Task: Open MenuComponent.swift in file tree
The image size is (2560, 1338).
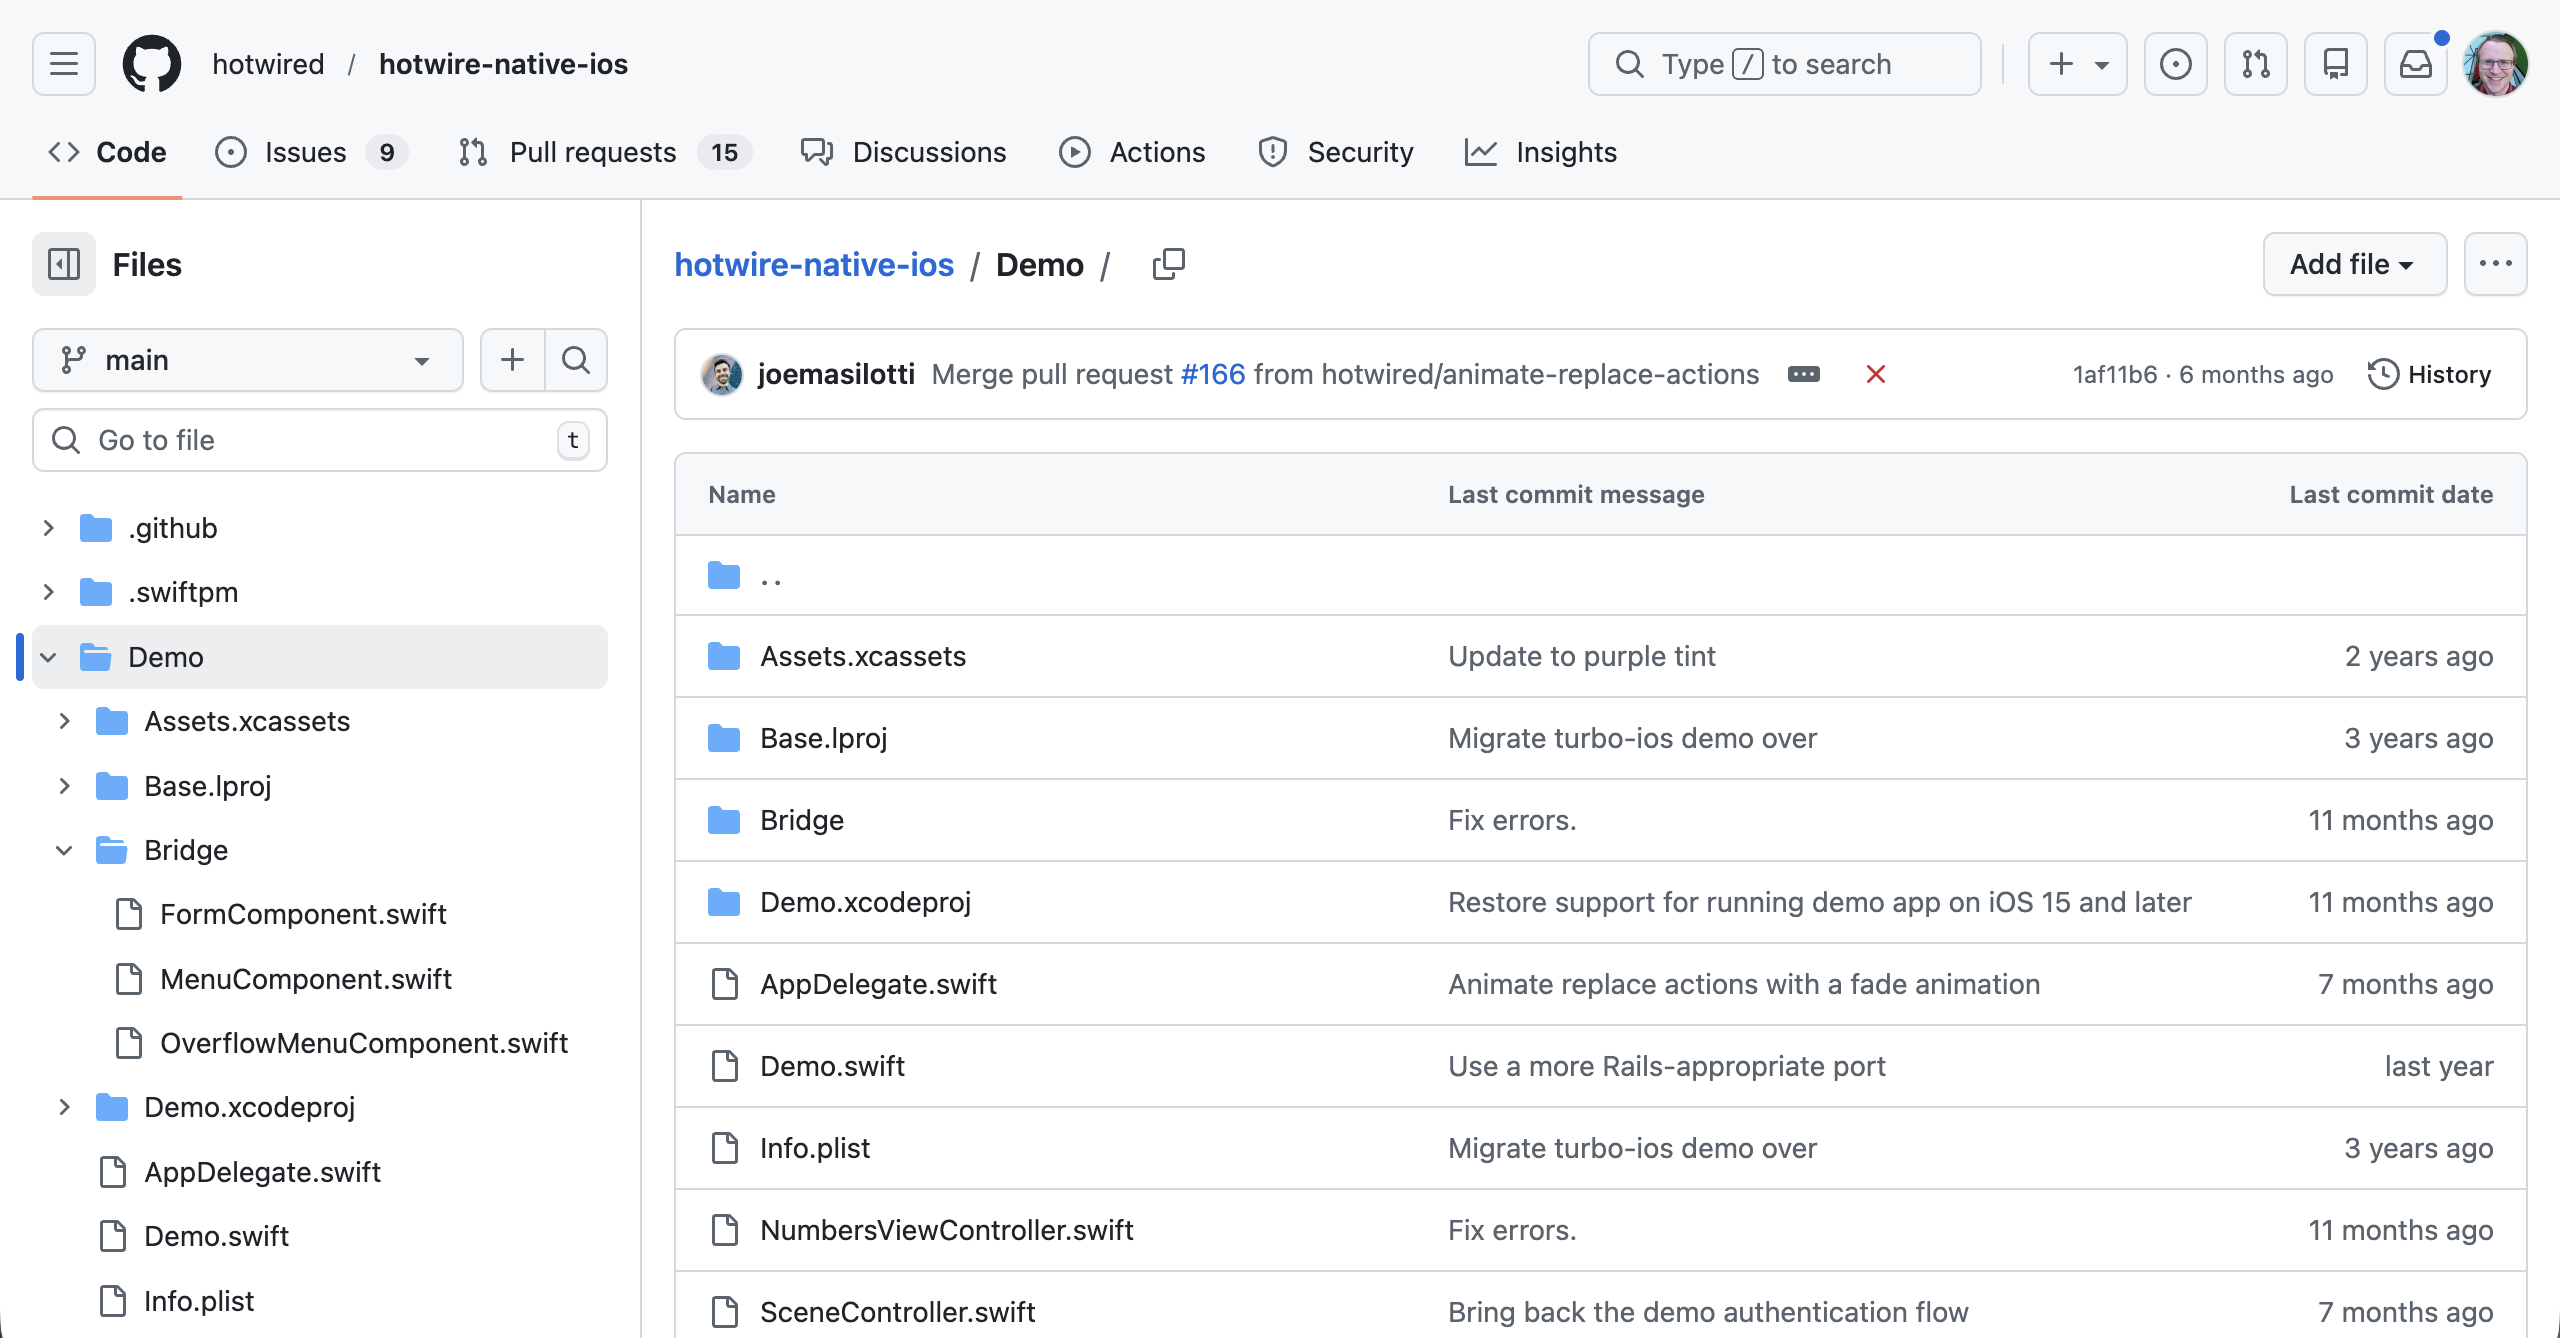Action: pos(306,979)
